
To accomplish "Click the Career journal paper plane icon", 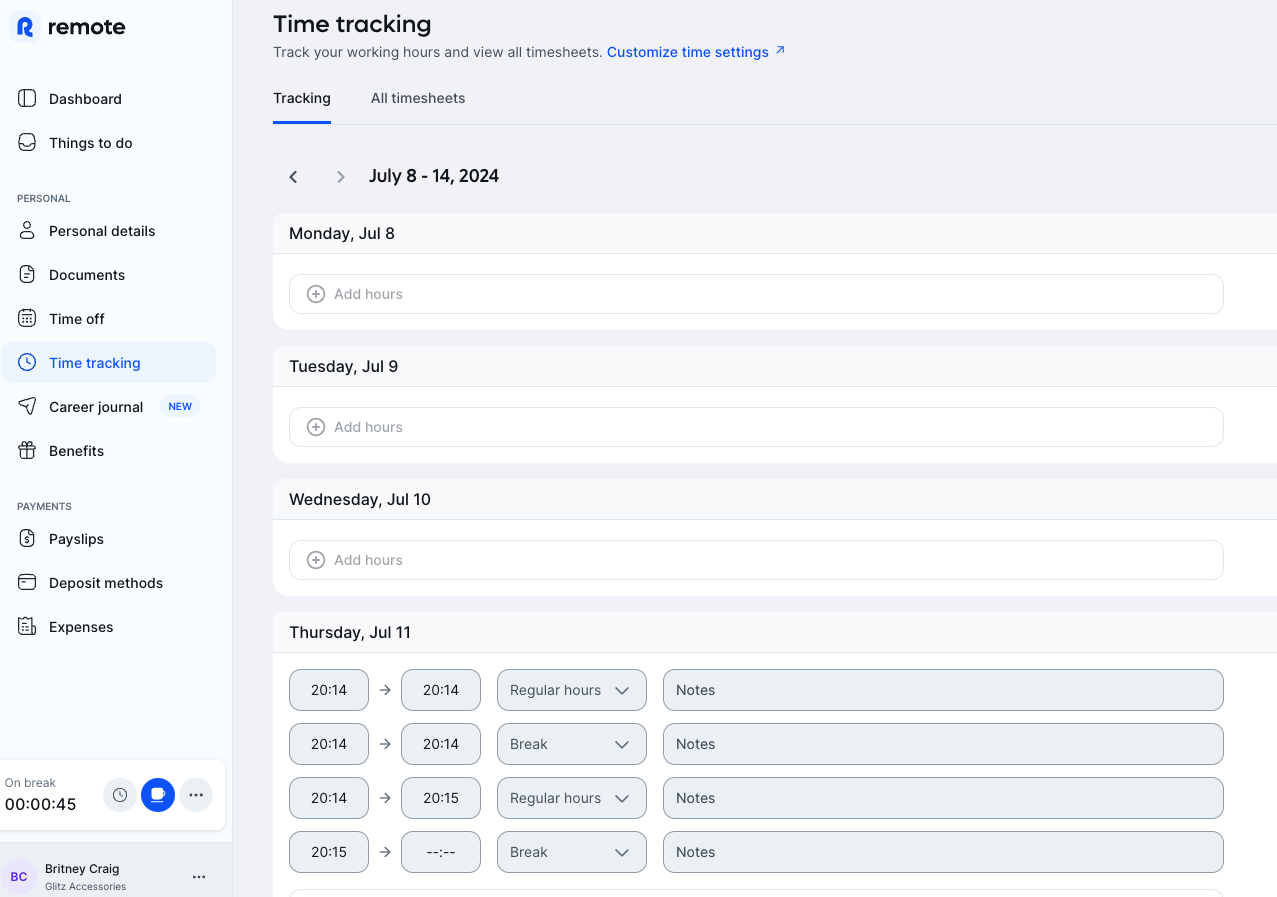I will tap(27, 406).
